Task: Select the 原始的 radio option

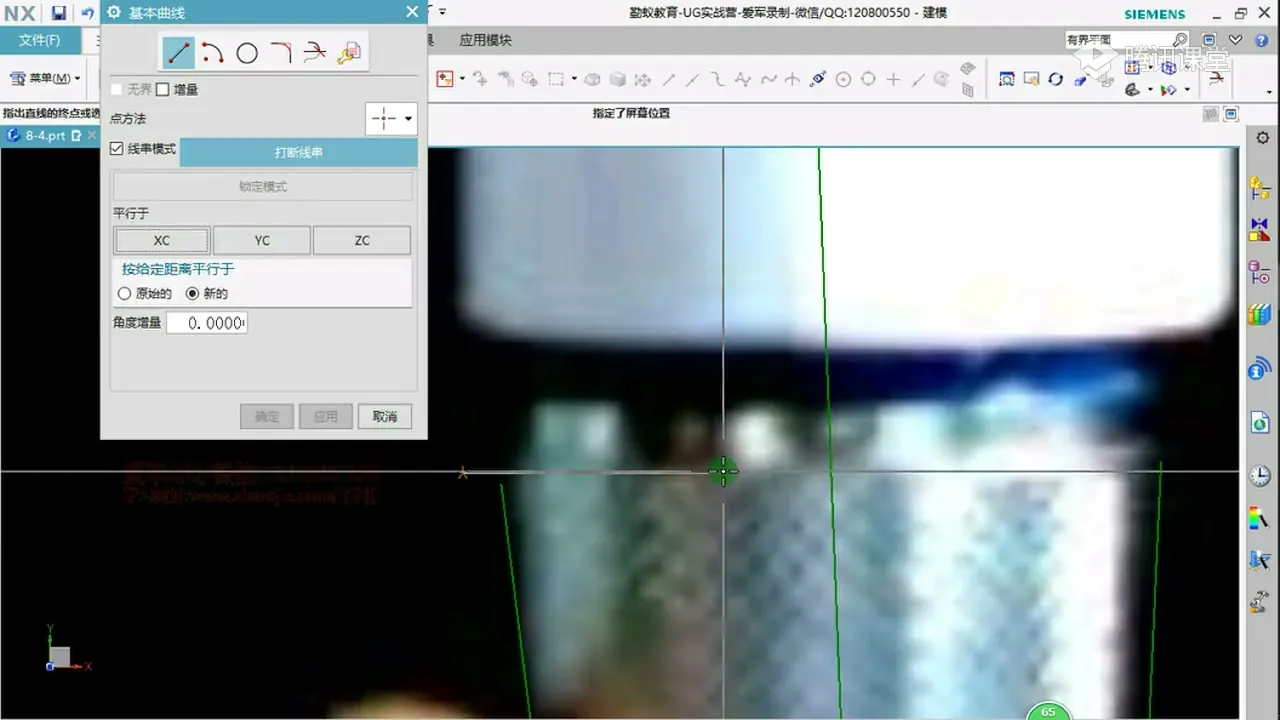Action: click(x=125, y=294)
